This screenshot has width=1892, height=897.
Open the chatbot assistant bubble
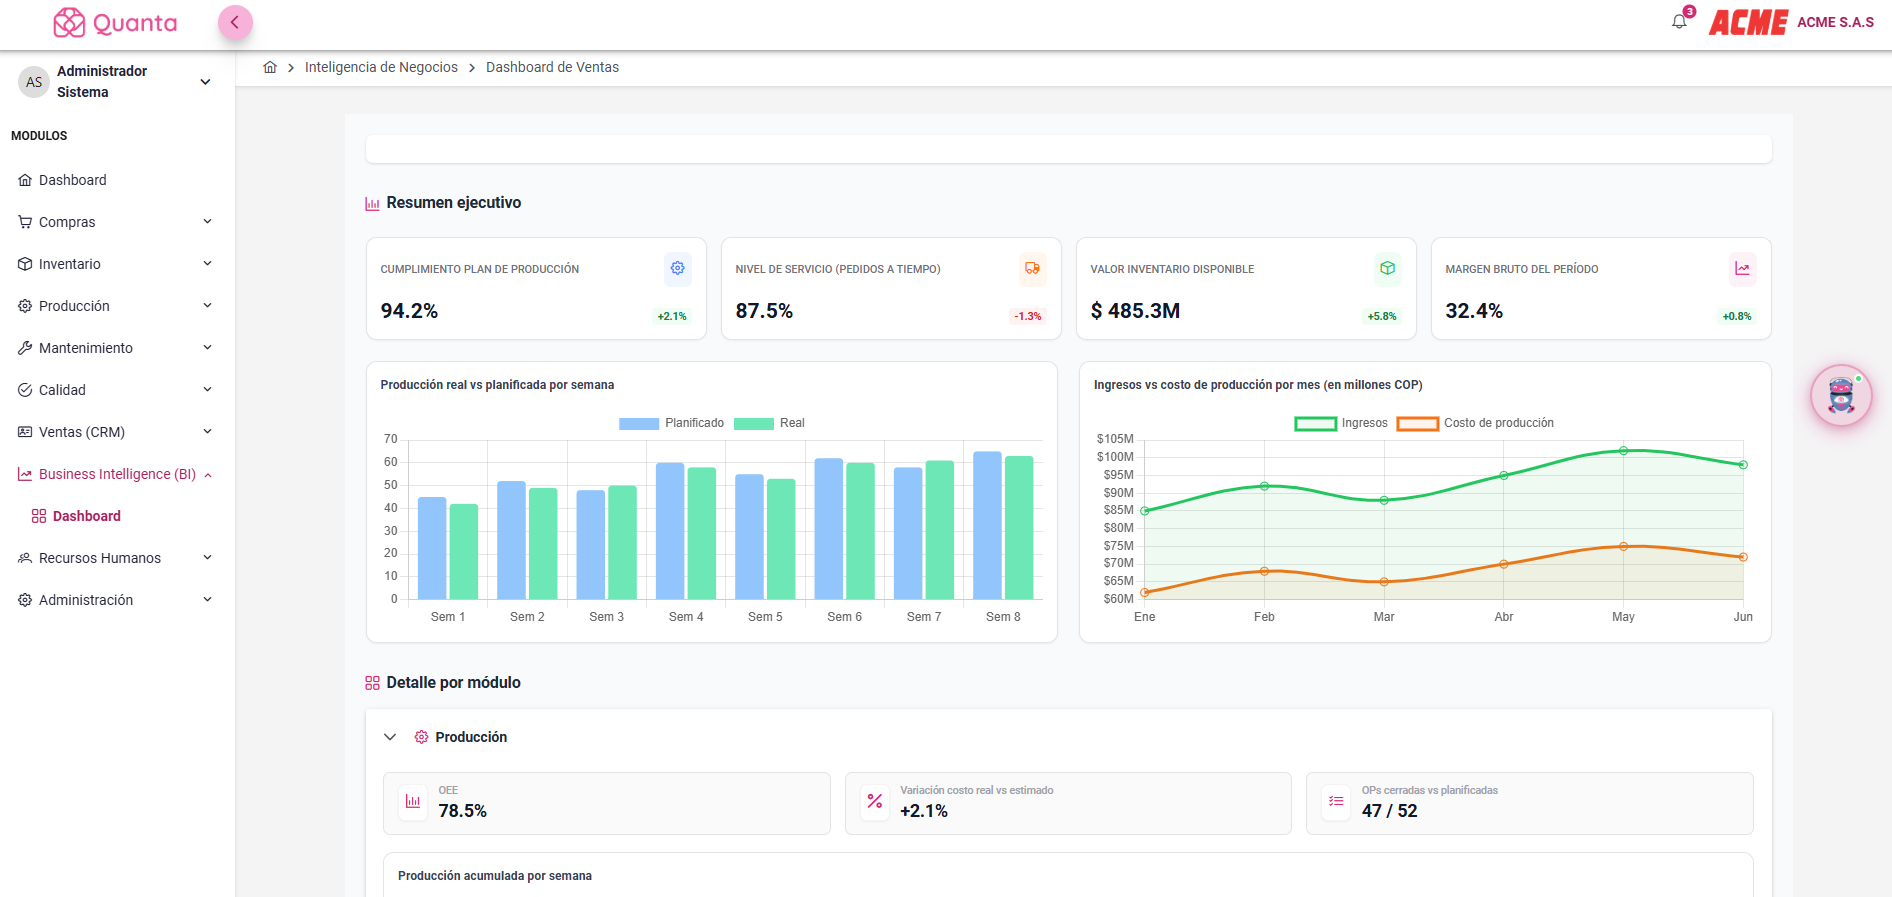coord(1841,396)
